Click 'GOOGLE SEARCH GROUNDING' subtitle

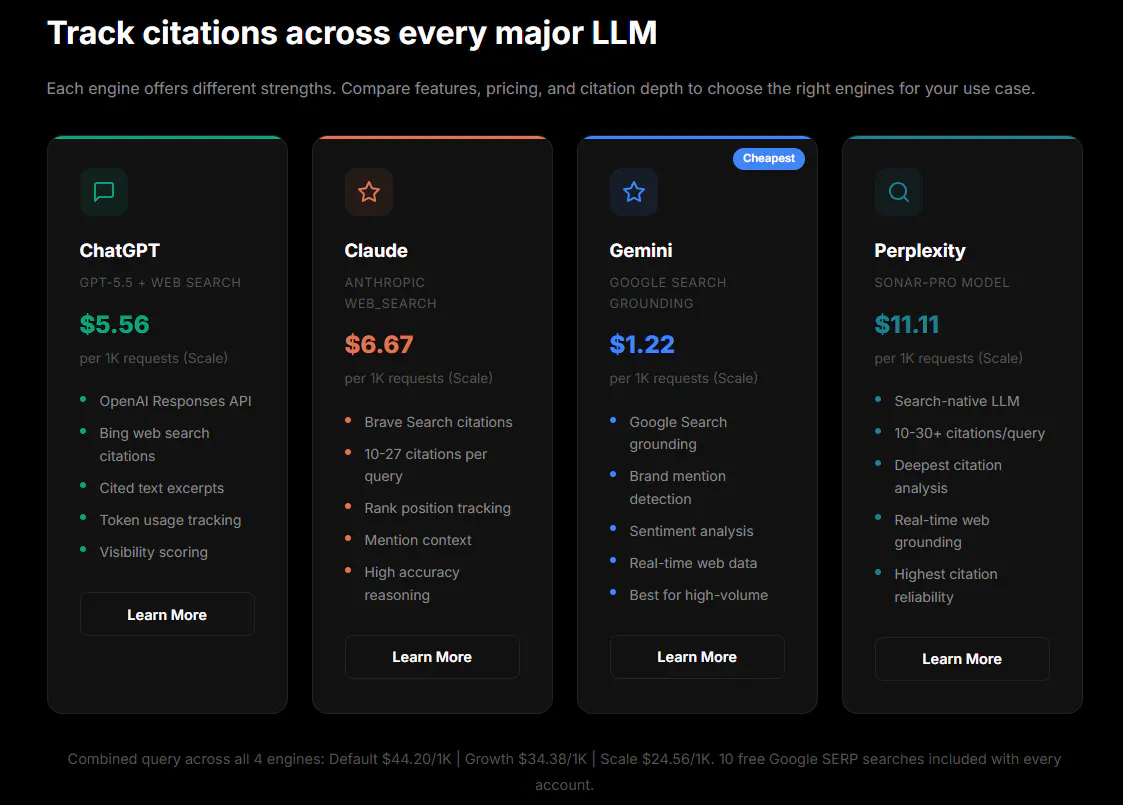point(667,293)
